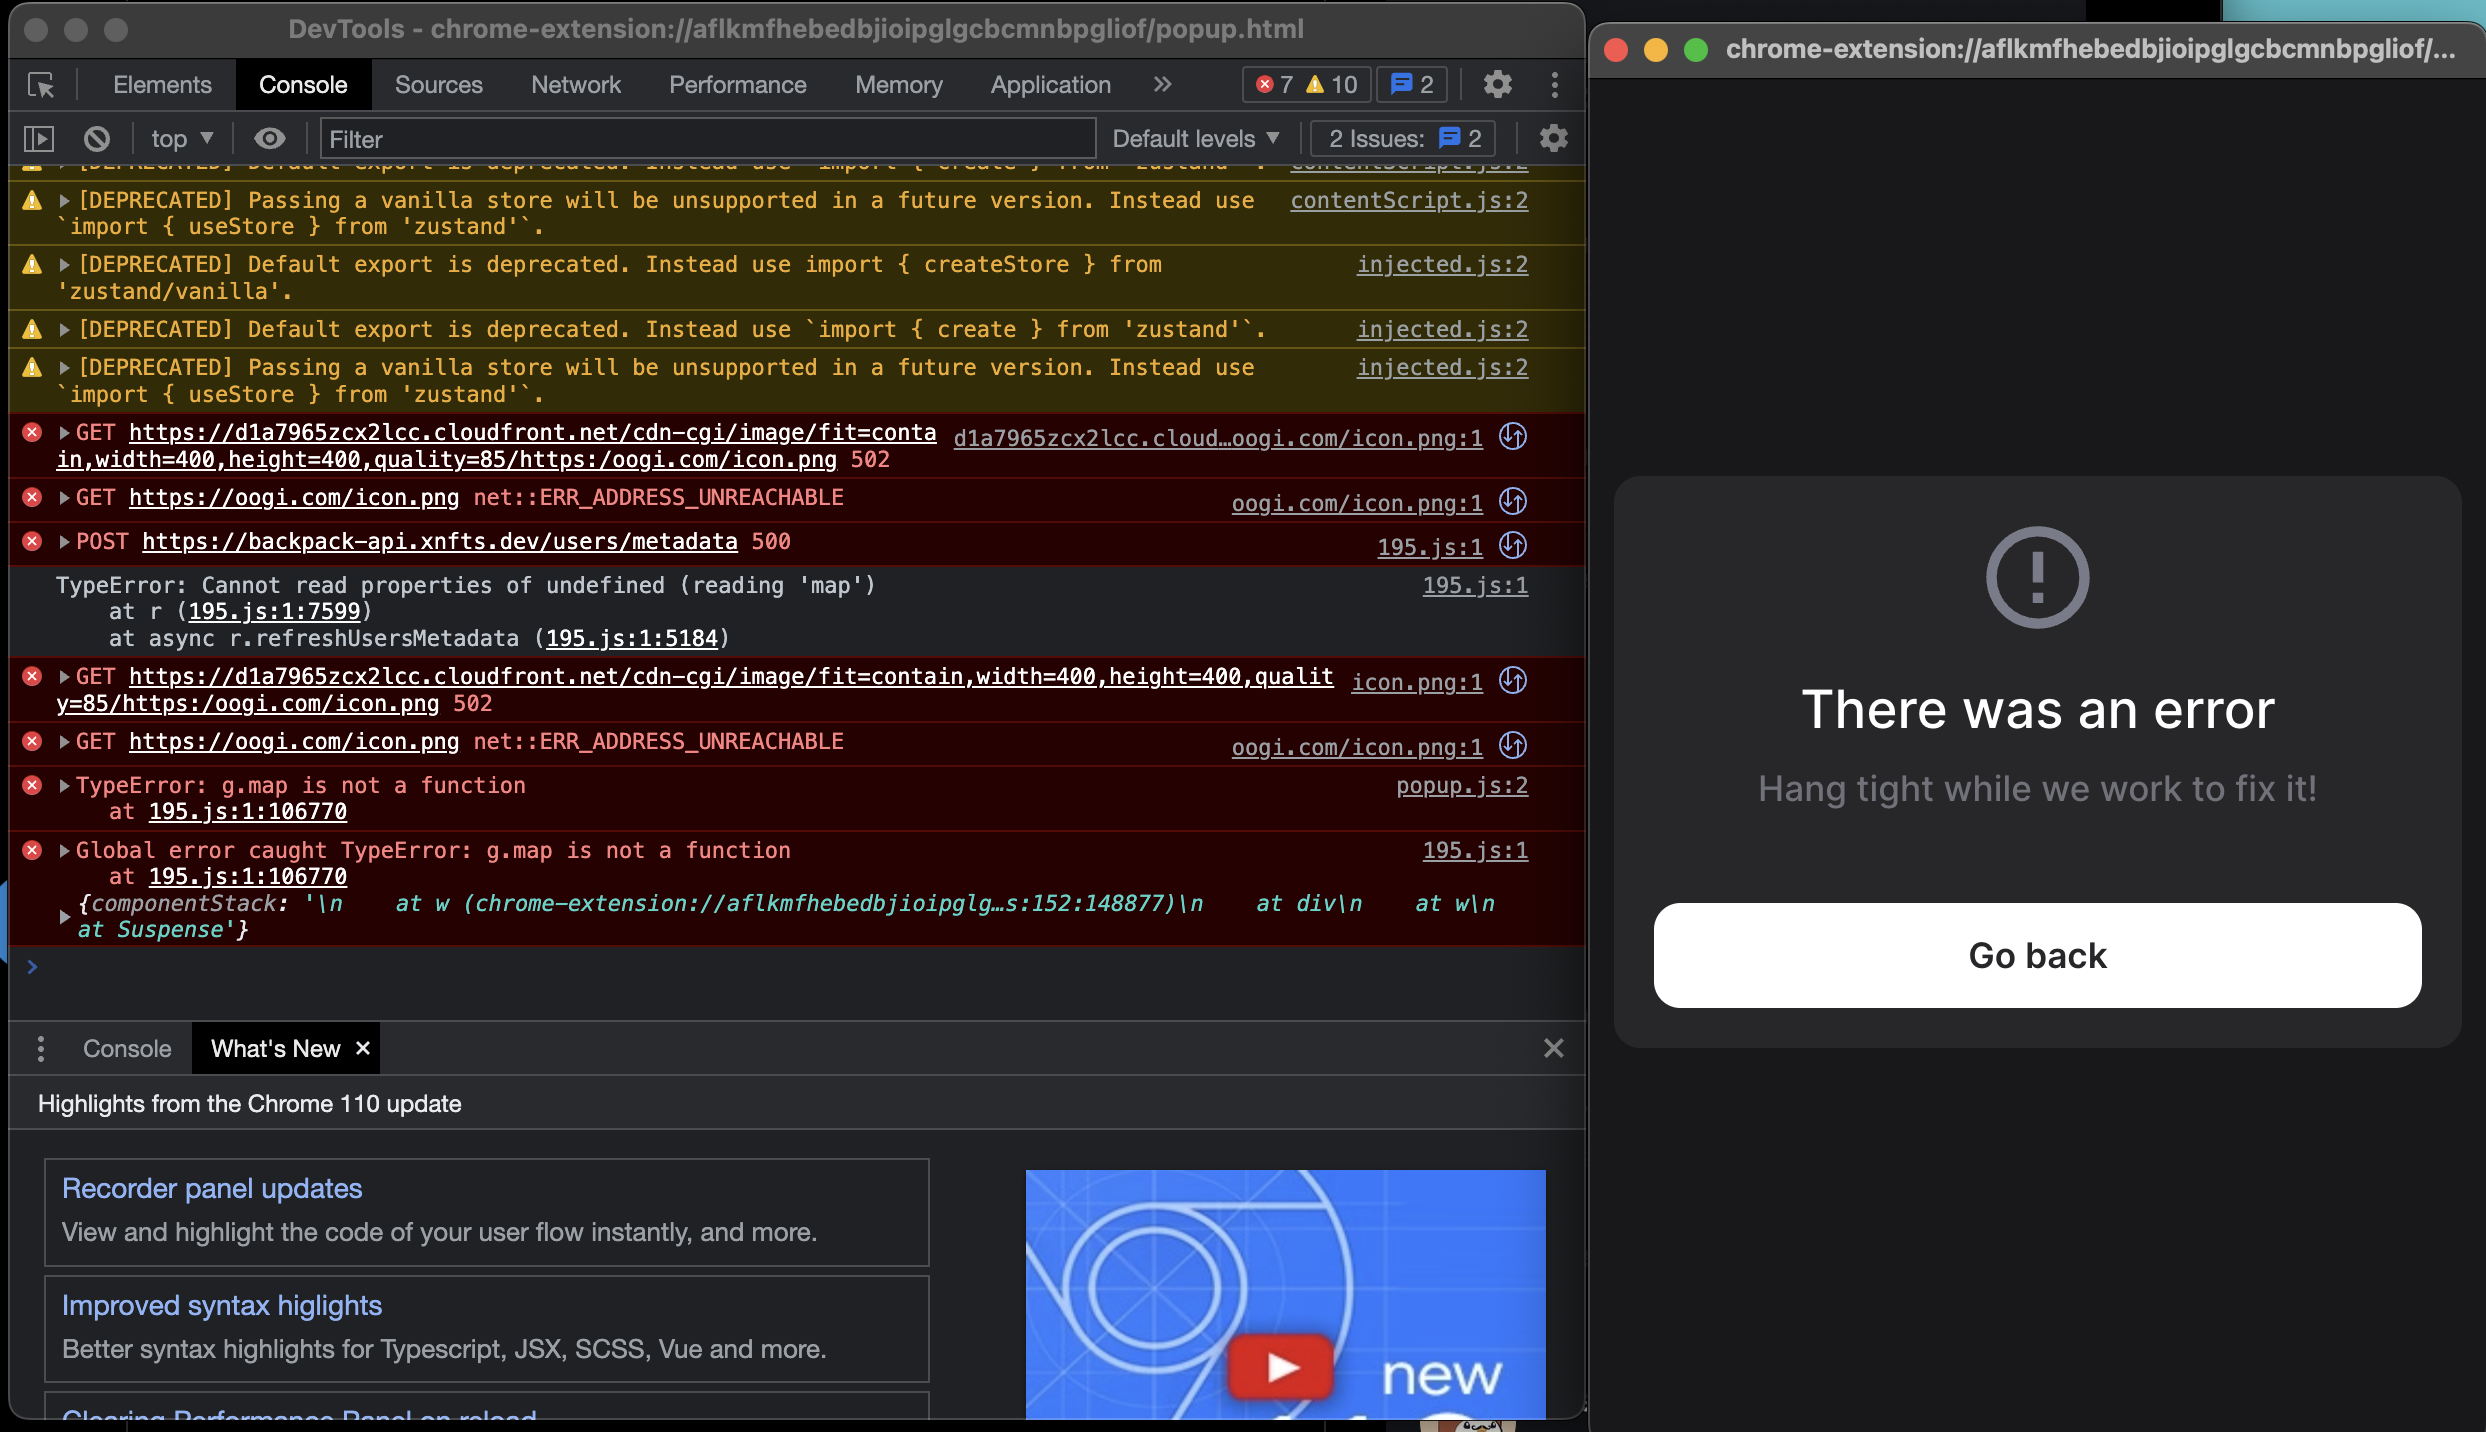Image resolution: width=2486 pixels, height=1432 pixels.
Task: Open the Memory tab
Action: point(898,85)
